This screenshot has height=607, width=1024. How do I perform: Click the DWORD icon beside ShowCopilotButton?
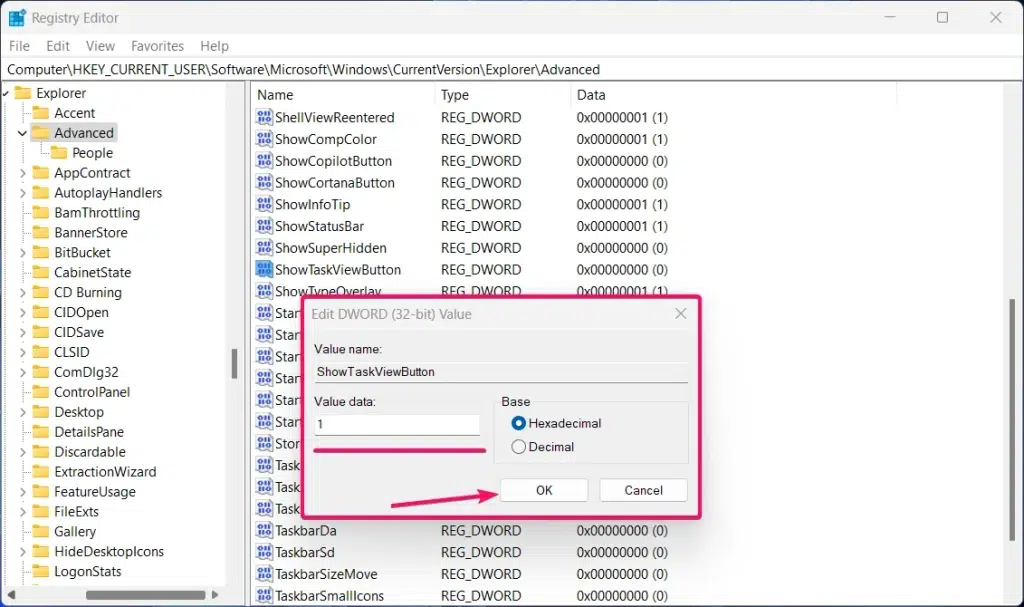[x=264, y=161]
